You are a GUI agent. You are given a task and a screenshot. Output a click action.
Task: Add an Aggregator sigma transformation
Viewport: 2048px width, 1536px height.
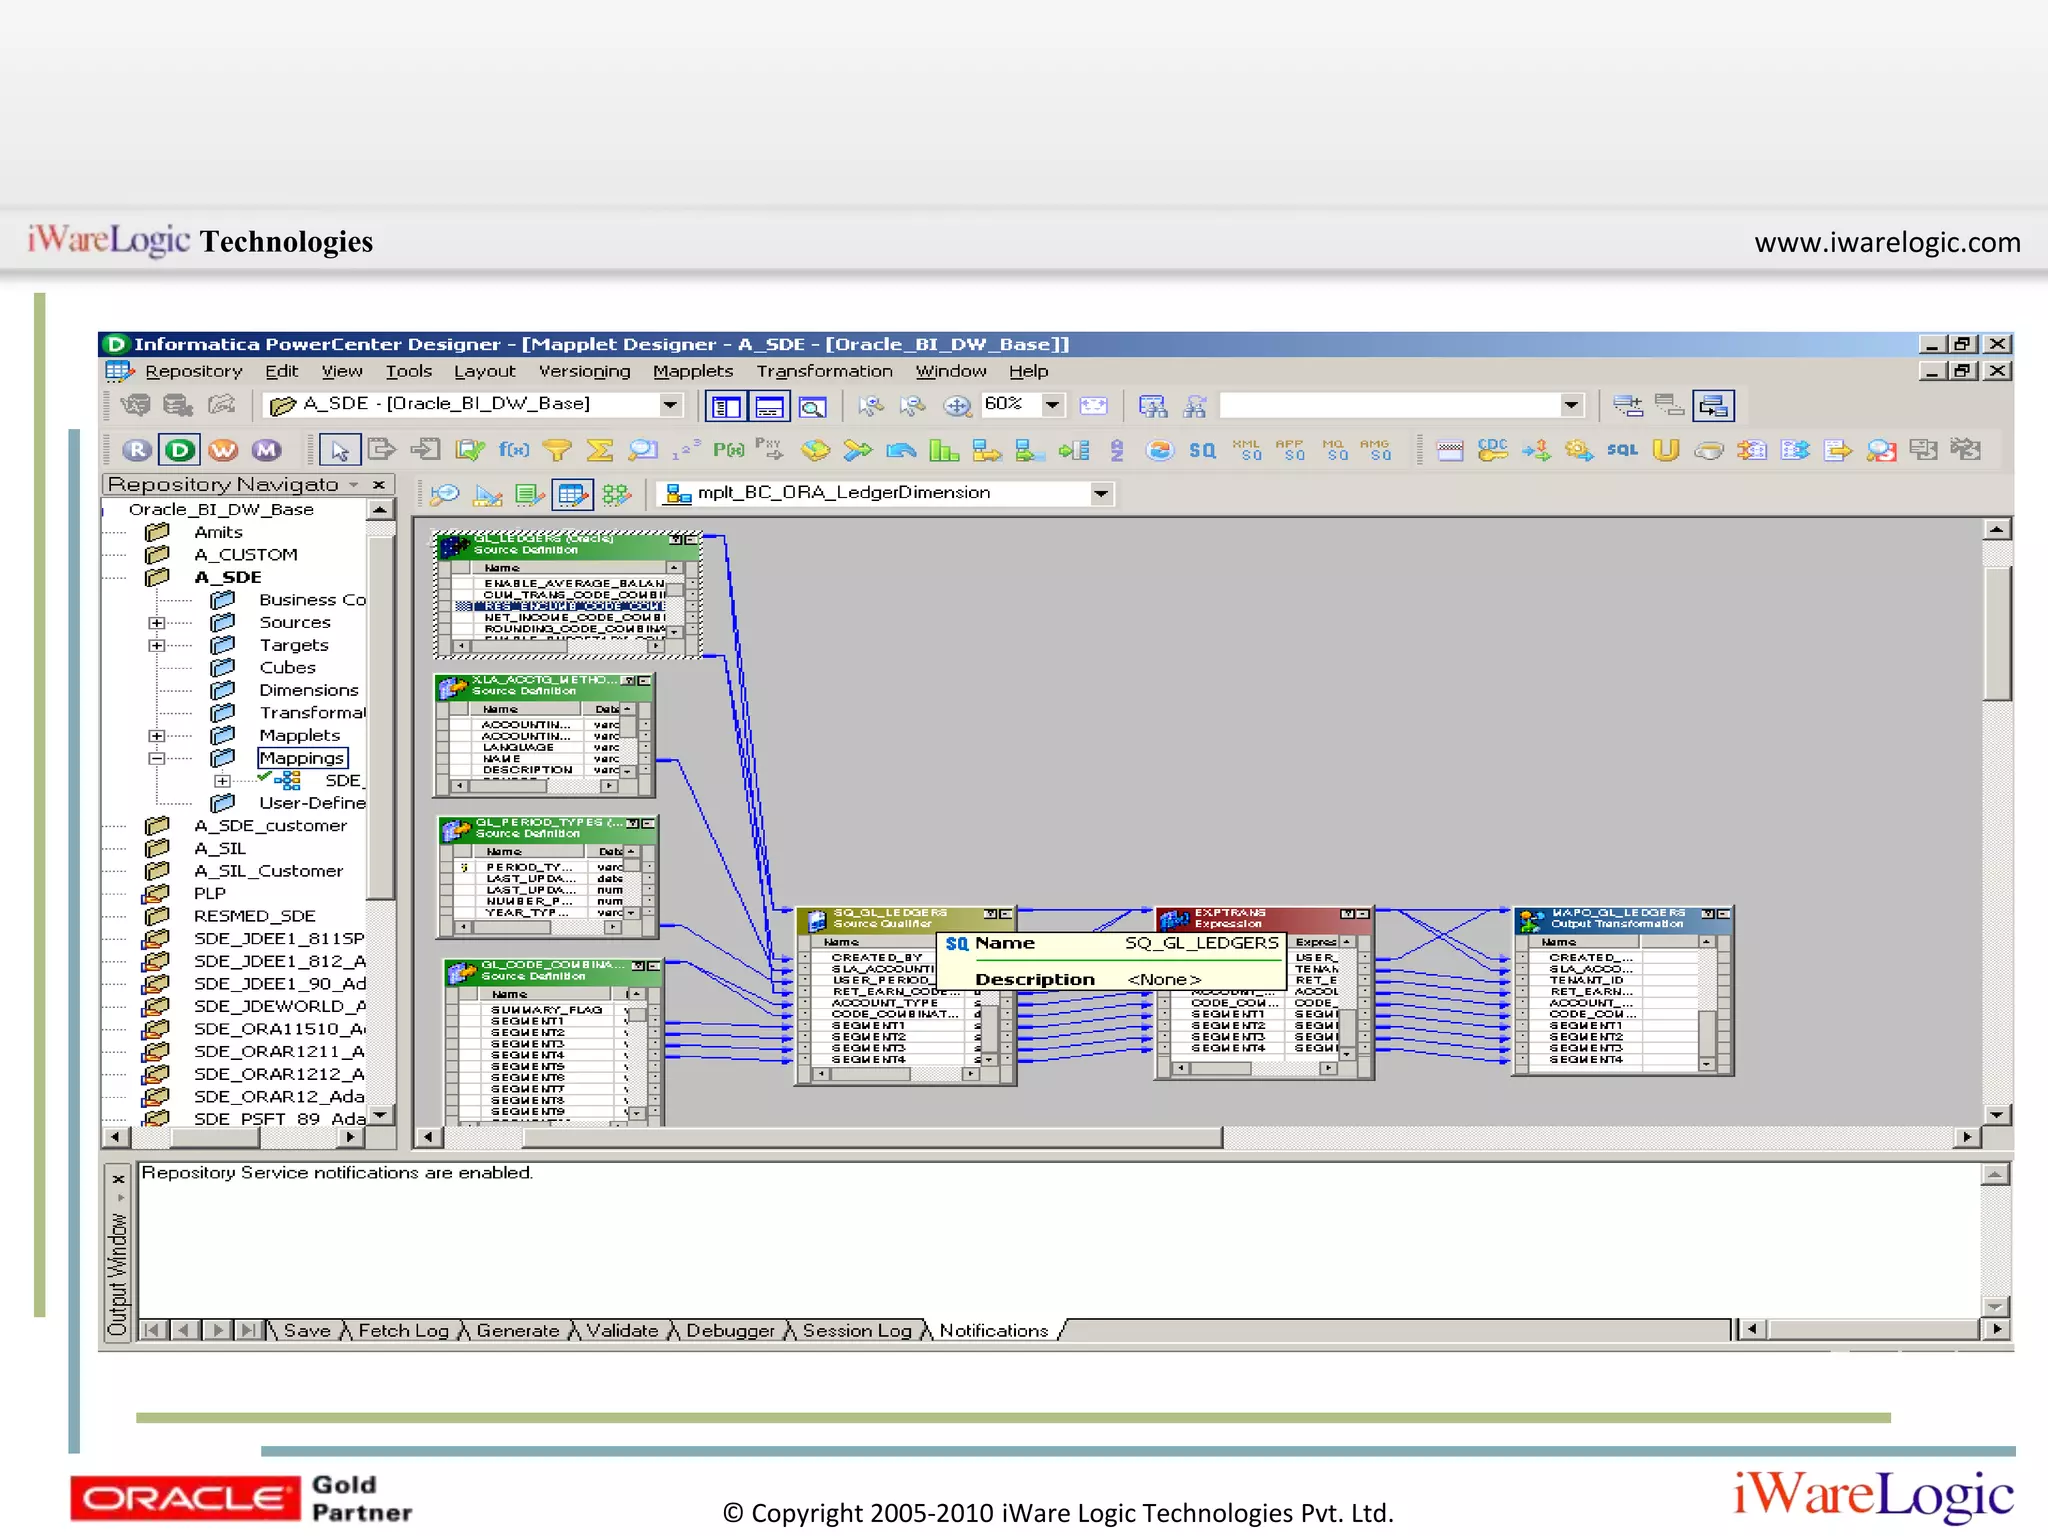click(600, 450)
